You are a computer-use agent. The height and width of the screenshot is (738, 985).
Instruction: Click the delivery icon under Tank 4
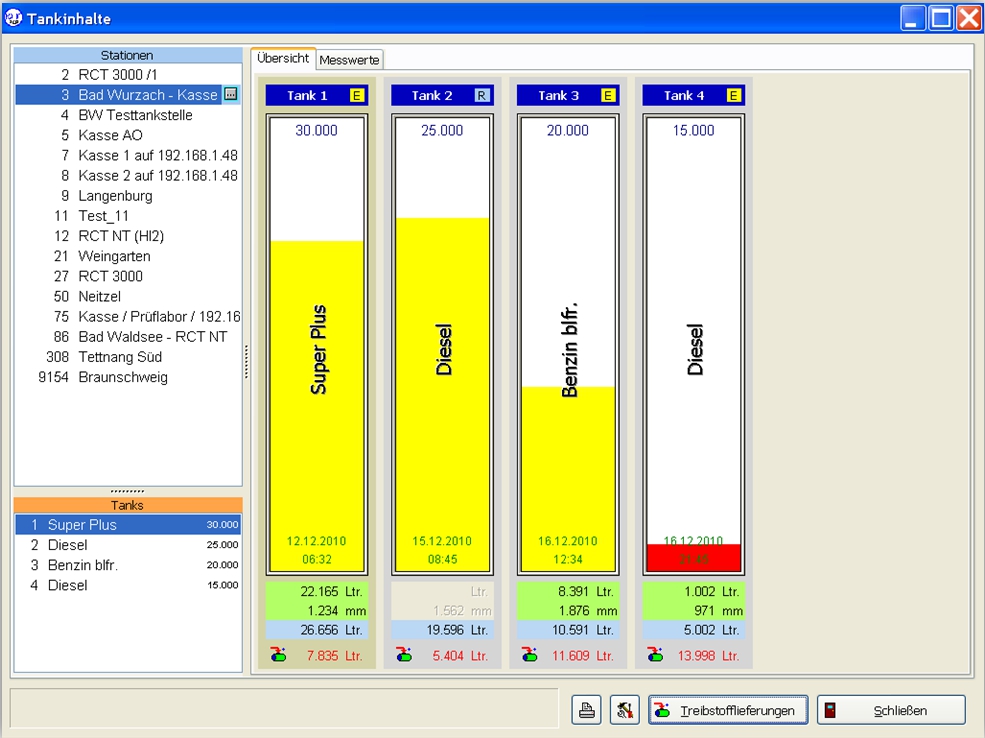coord(655,655)
